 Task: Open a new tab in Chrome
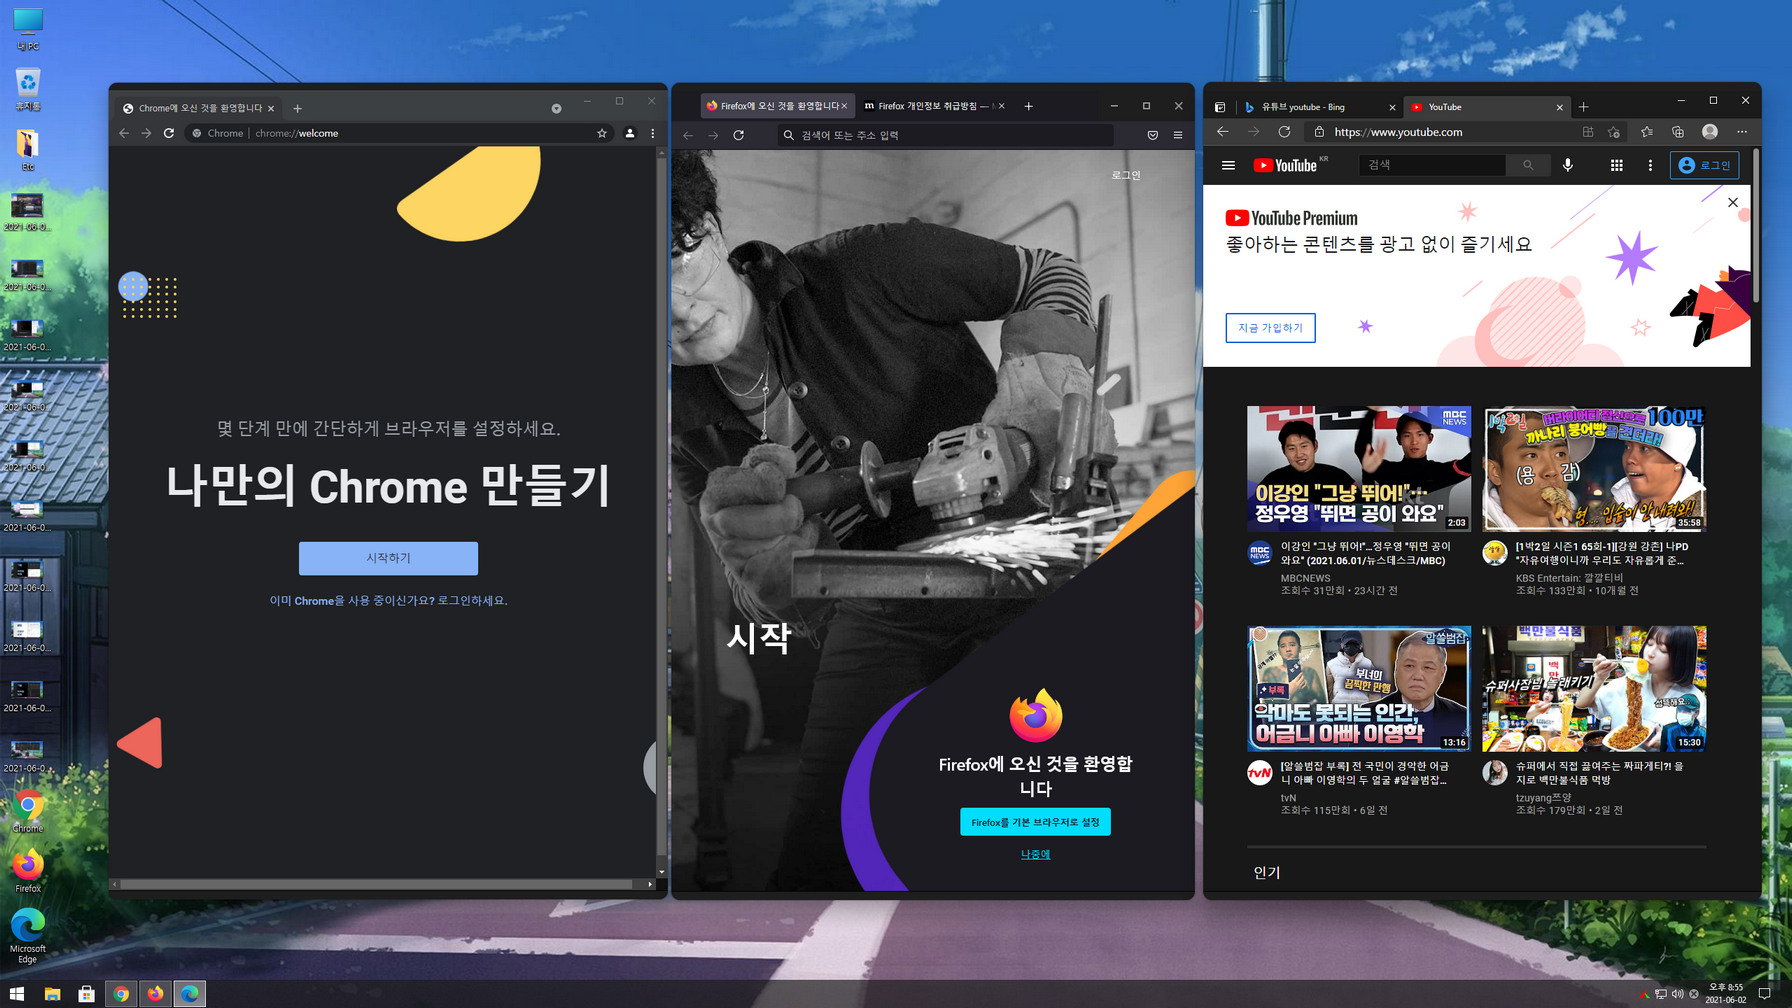pyautogui.click(x=297, y=108)
